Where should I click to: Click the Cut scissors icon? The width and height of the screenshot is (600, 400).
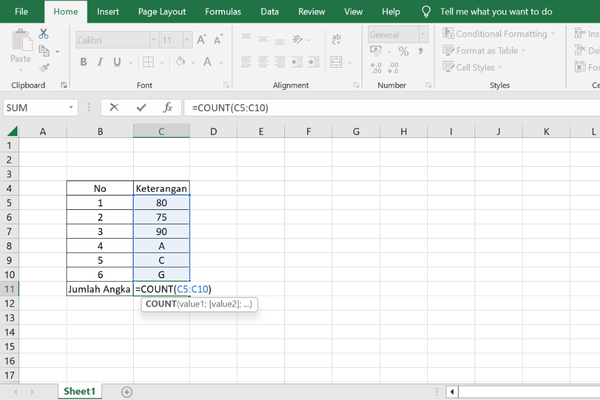[43, 34]
